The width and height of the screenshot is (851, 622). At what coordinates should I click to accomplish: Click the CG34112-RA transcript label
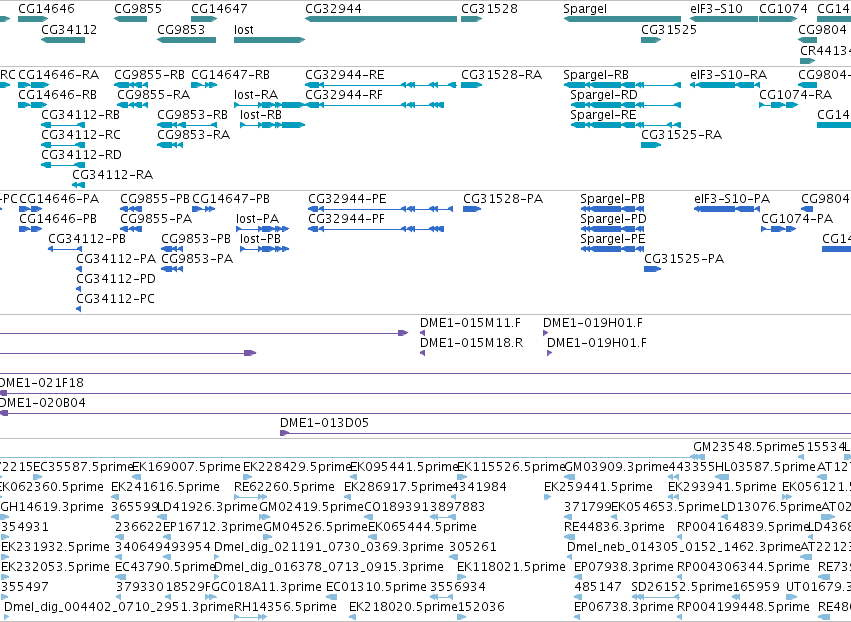click(113, 175)
